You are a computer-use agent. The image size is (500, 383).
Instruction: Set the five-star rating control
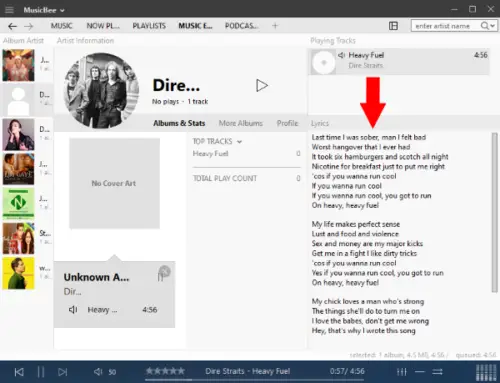point(165,371)
